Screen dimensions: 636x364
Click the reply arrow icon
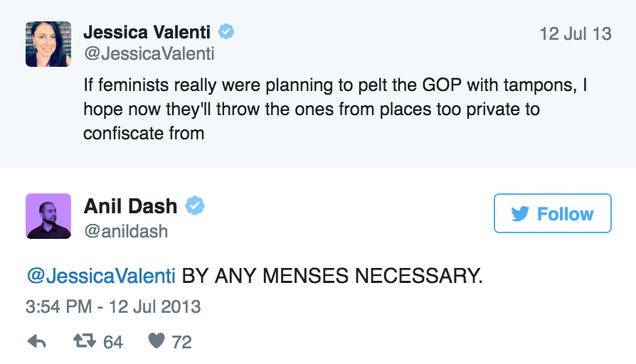click(x=37, y=341)
